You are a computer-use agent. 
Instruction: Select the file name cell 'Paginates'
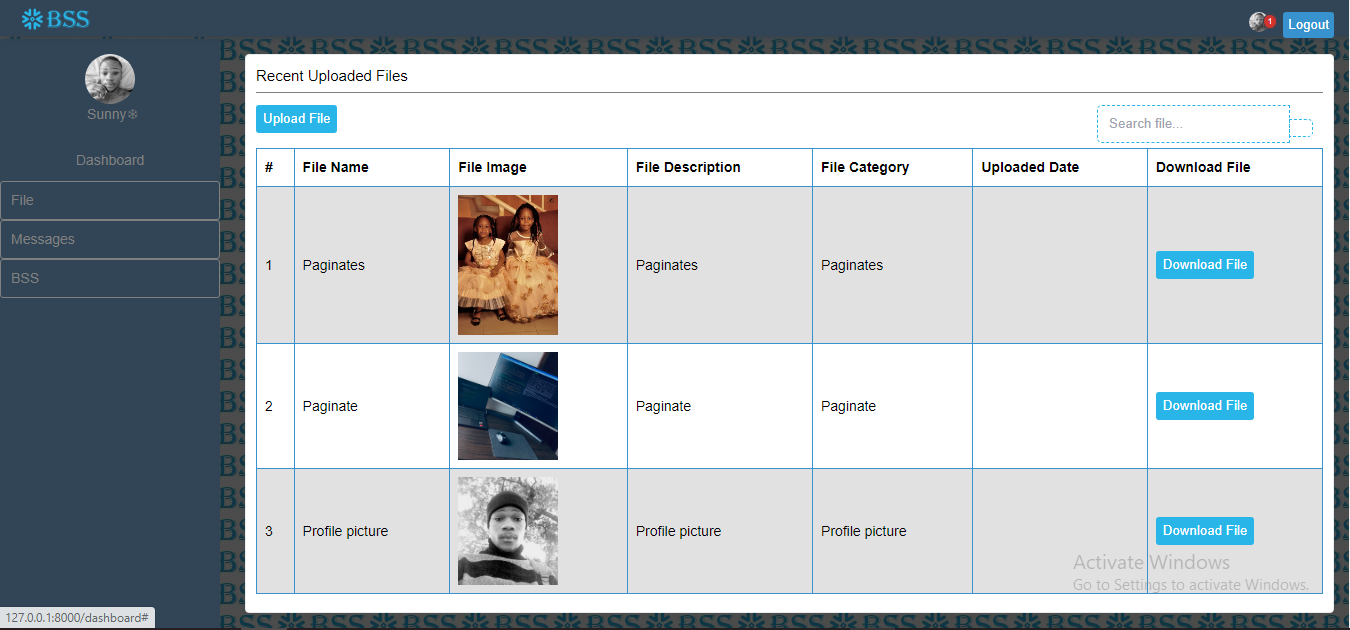click(372, 265)
